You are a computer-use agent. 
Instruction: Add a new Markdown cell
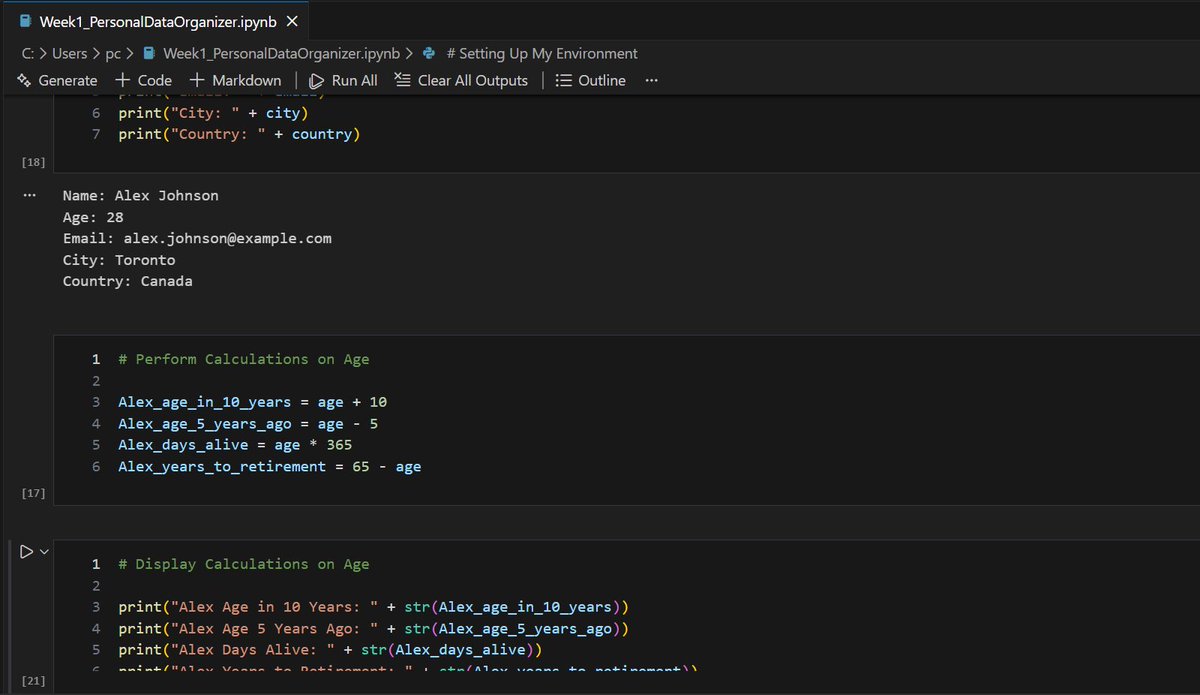[x=236, y=80]
